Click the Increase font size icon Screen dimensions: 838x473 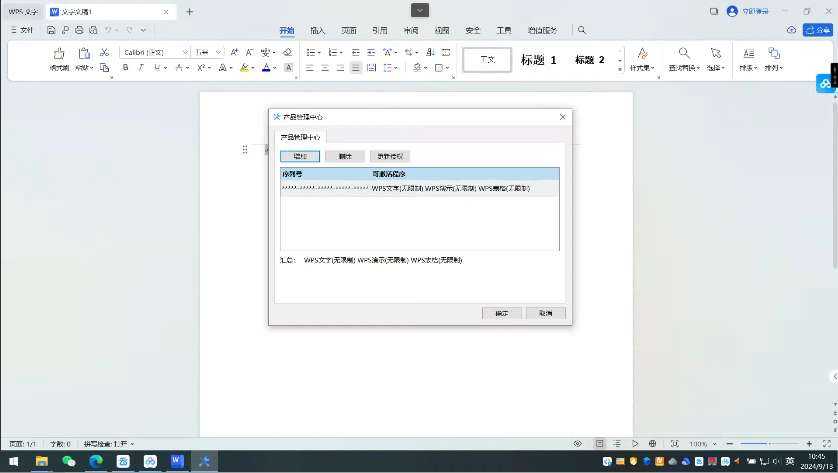(234, 52)
